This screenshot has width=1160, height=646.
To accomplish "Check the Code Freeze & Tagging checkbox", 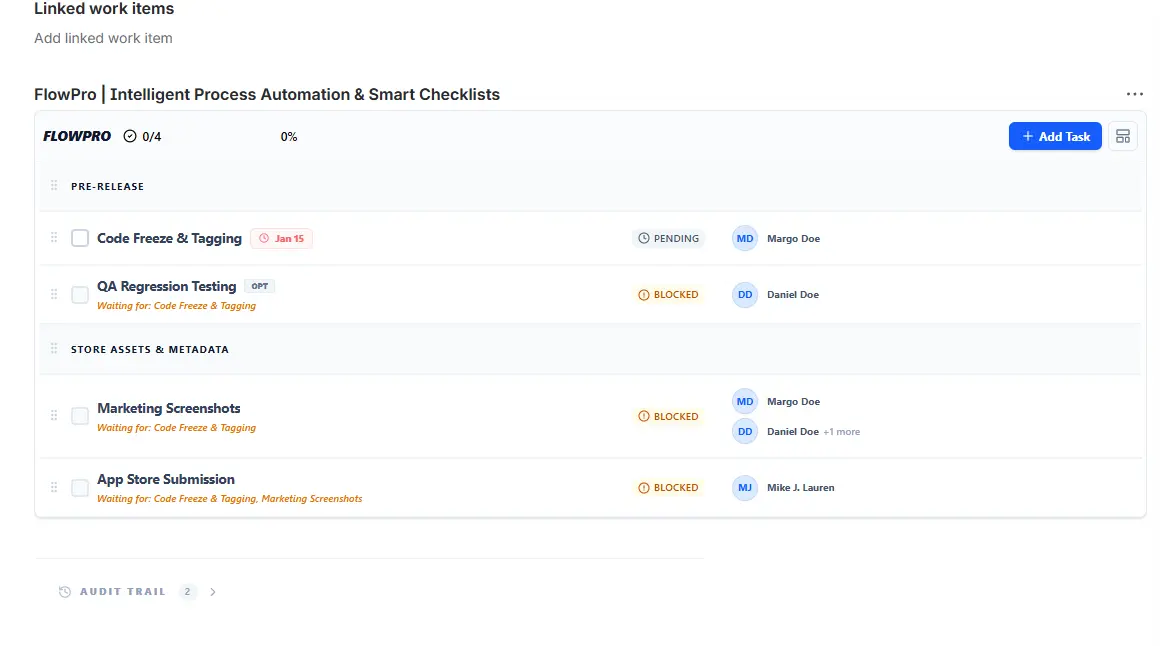I will 80,238.
